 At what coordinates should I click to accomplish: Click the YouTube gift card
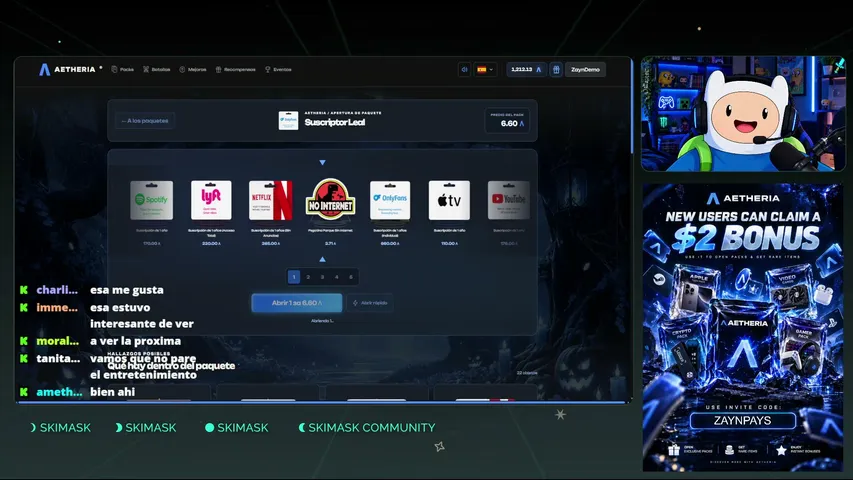(509, 200)
